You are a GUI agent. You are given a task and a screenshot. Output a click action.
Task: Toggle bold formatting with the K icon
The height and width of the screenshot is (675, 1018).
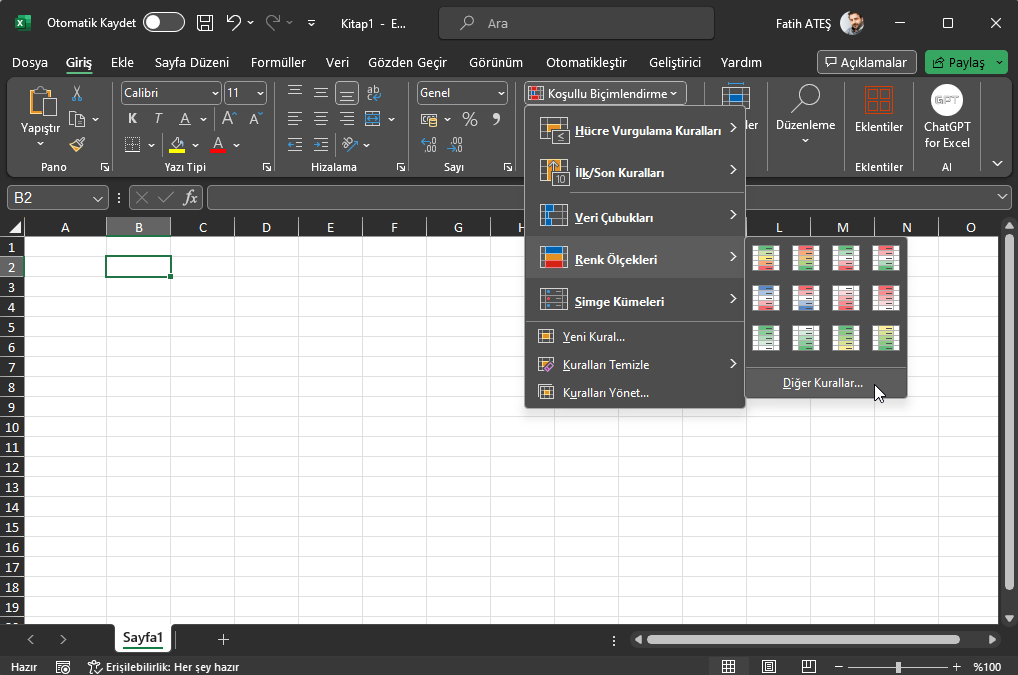[131, 117]
